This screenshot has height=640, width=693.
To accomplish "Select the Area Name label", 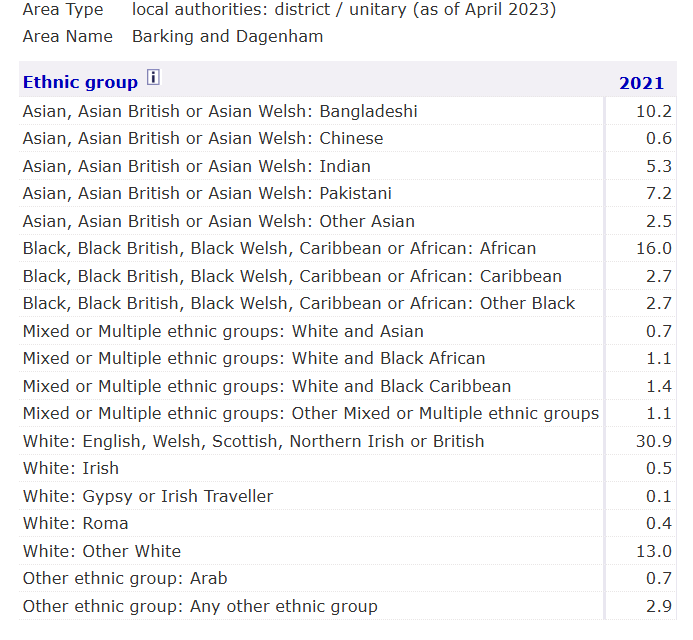I will tap(68, 37).
